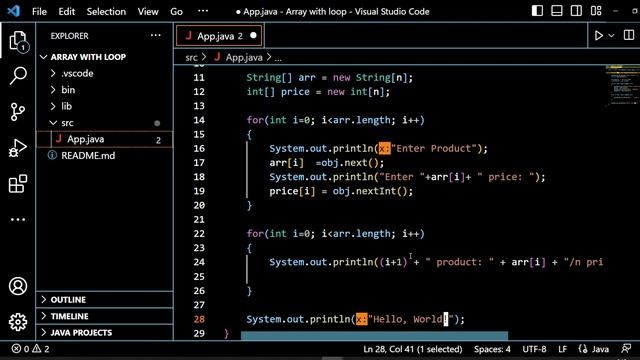Toggle the secondary side bar
The image size is (640, 360).
tap(576, 11)
